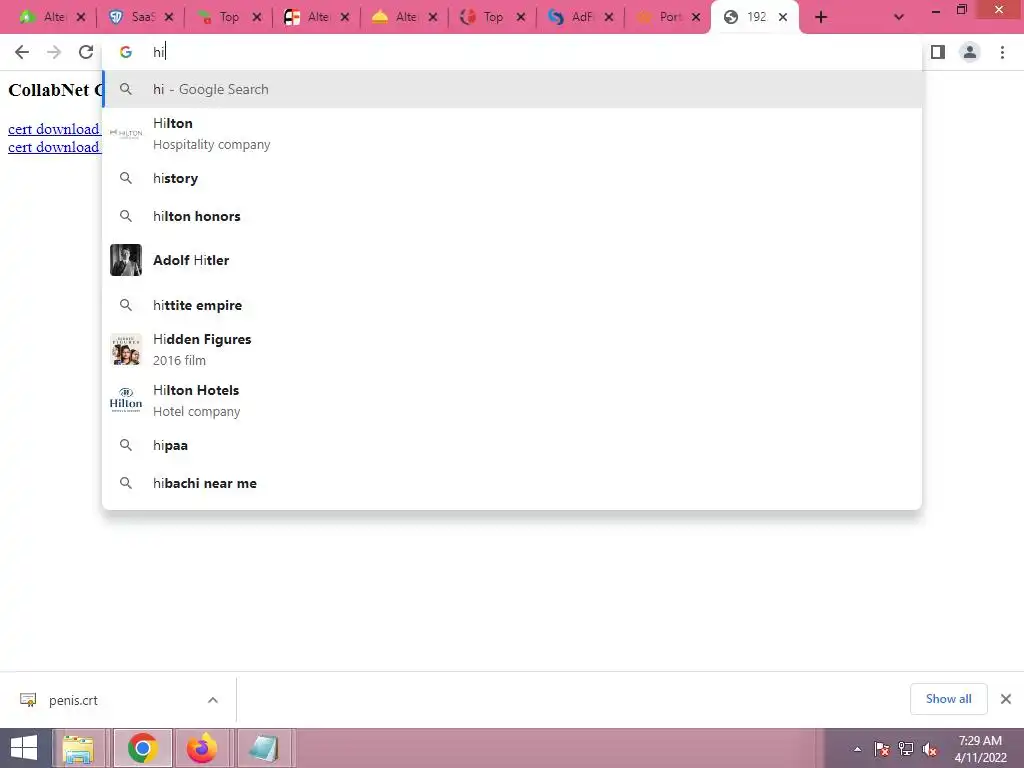
Task: Choose the 'hittite empire' suggestion
Action: pos(513,305)
